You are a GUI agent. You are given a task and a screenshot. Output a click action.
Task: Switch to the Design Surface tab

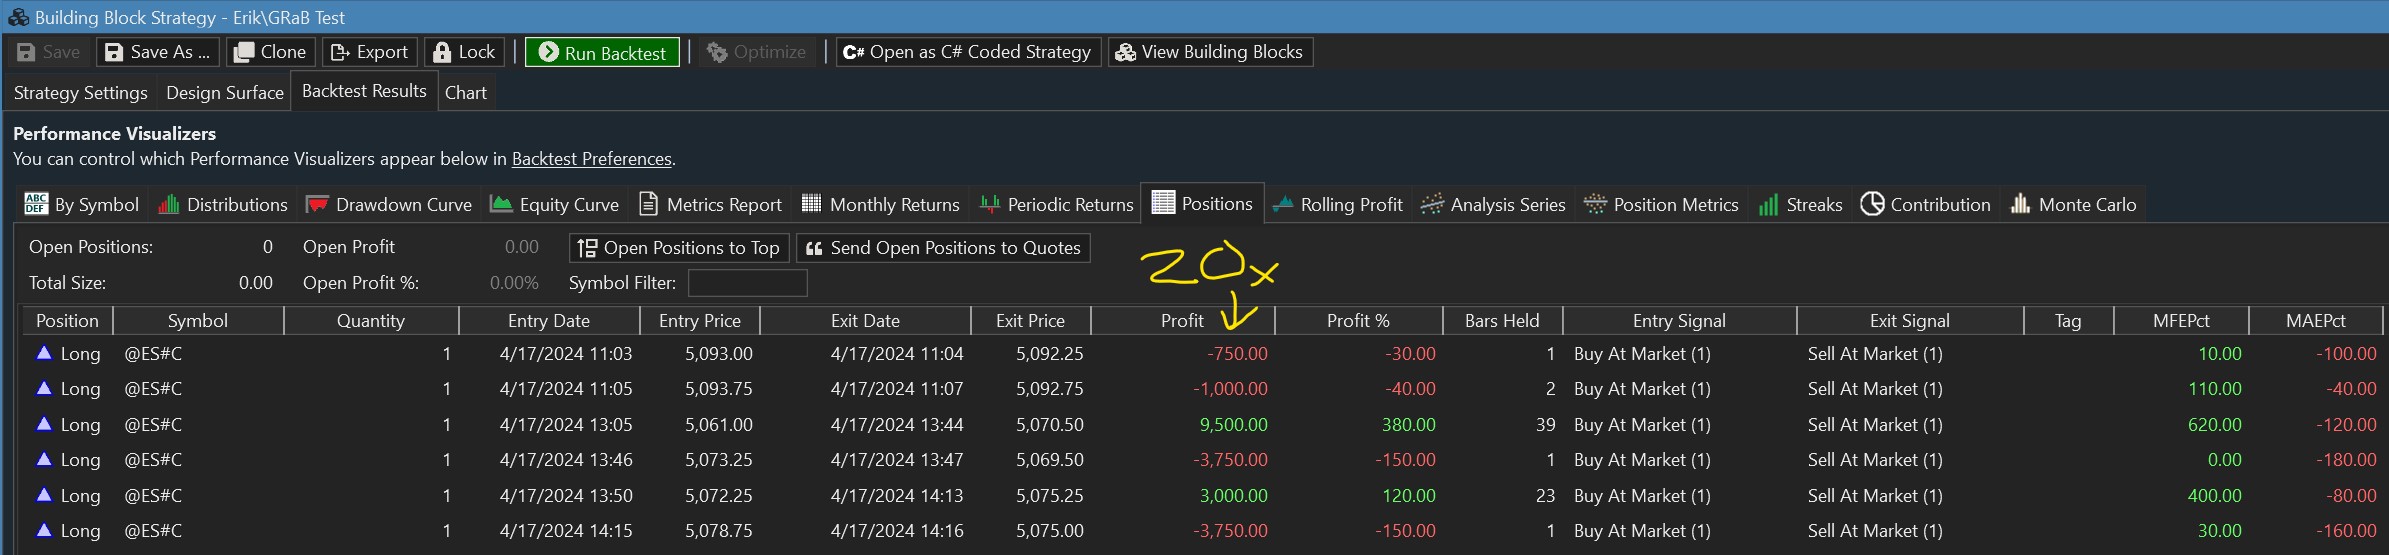(225, 92)
